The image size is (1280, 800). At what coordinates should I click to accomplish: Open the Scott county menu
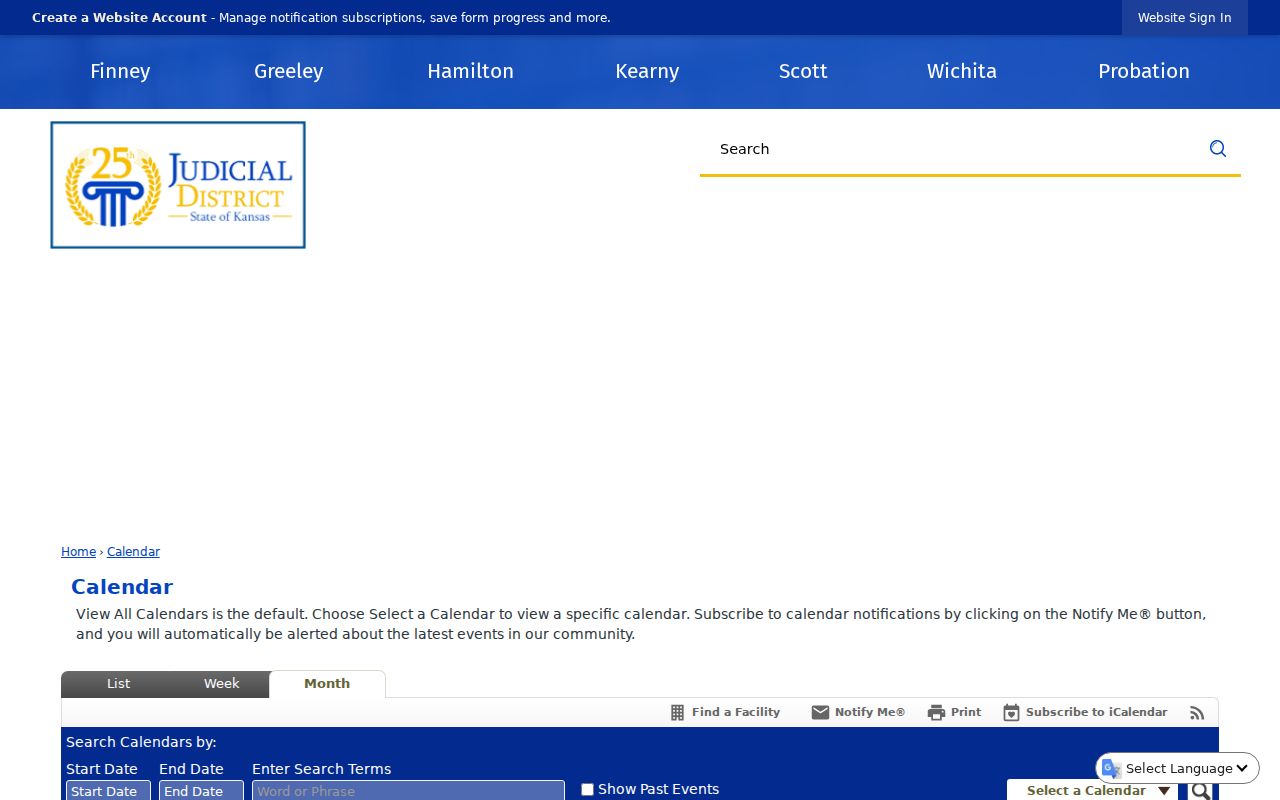[x=803, y=71]
